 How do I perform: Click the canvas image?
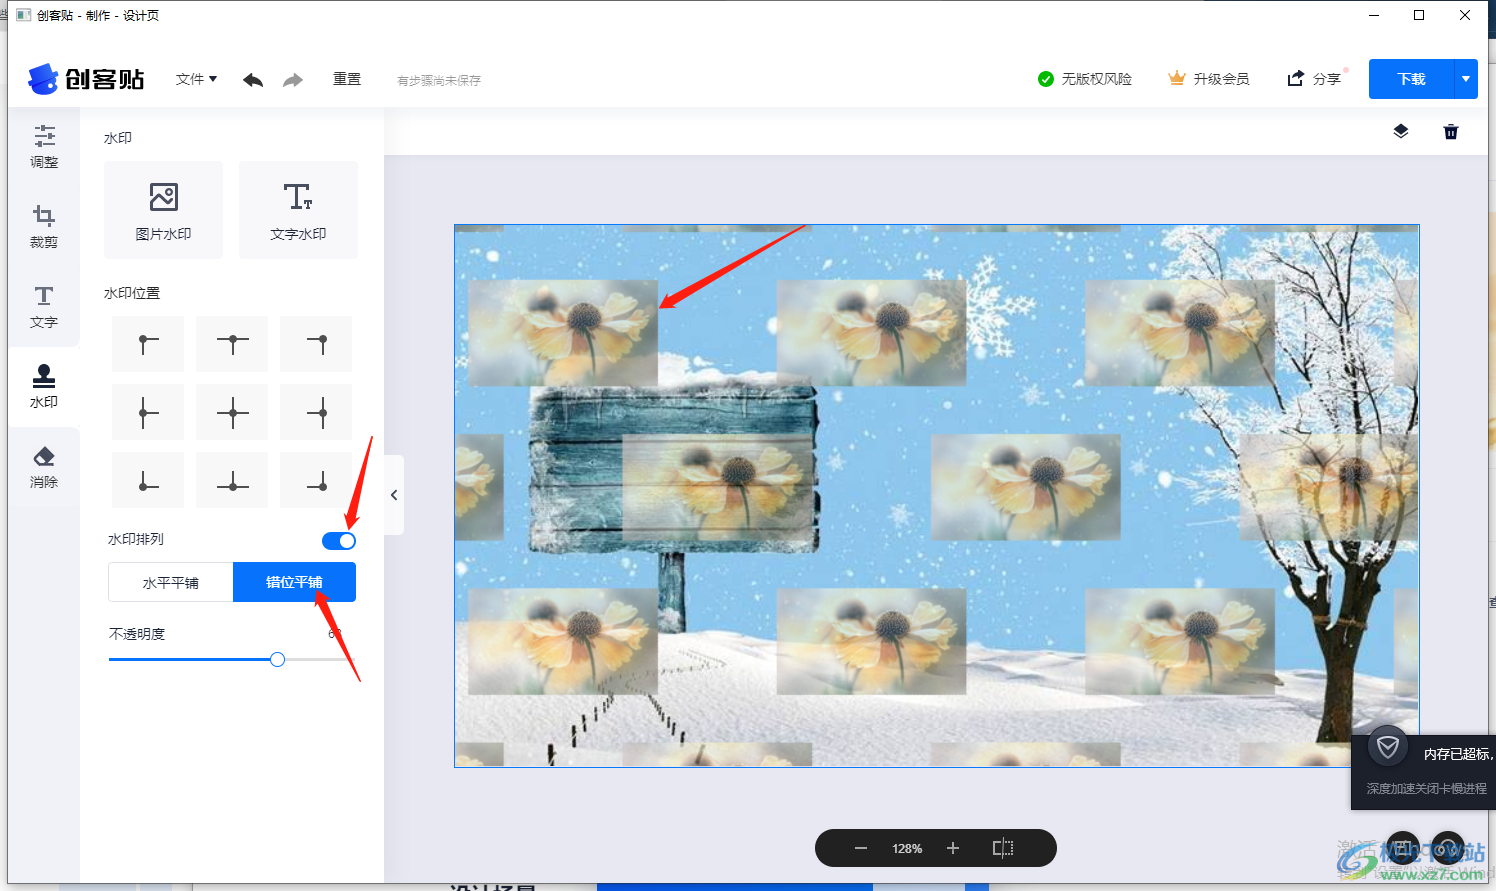(x=936, y=496)
